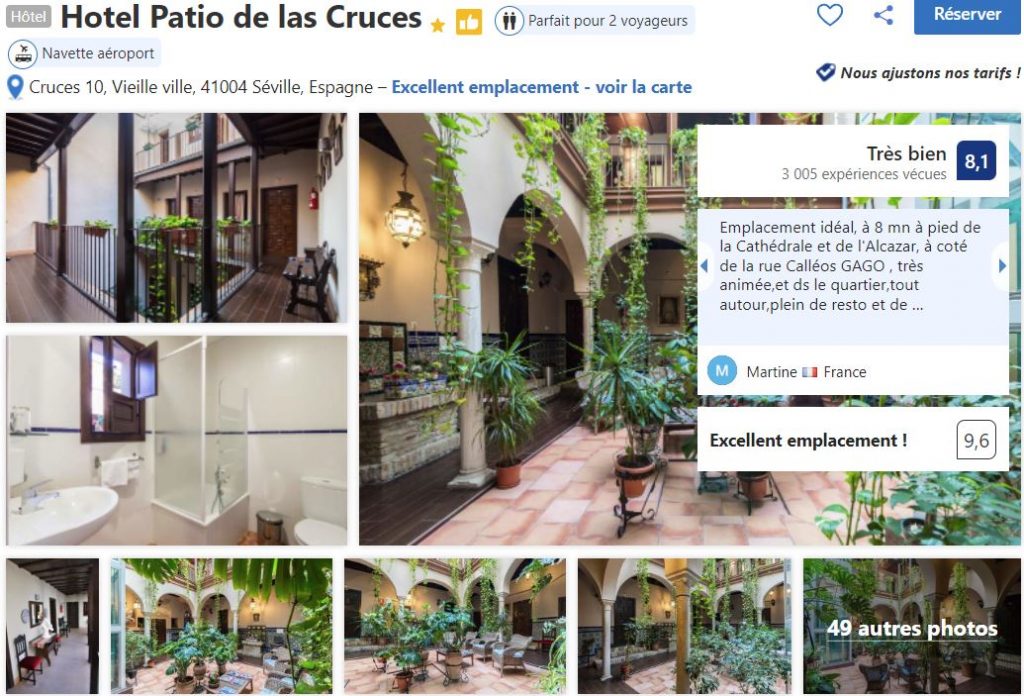This screenshot has height=696, width=1024.
Task: Show next guest review with right arrow
Action: [x=1002, y=266]
